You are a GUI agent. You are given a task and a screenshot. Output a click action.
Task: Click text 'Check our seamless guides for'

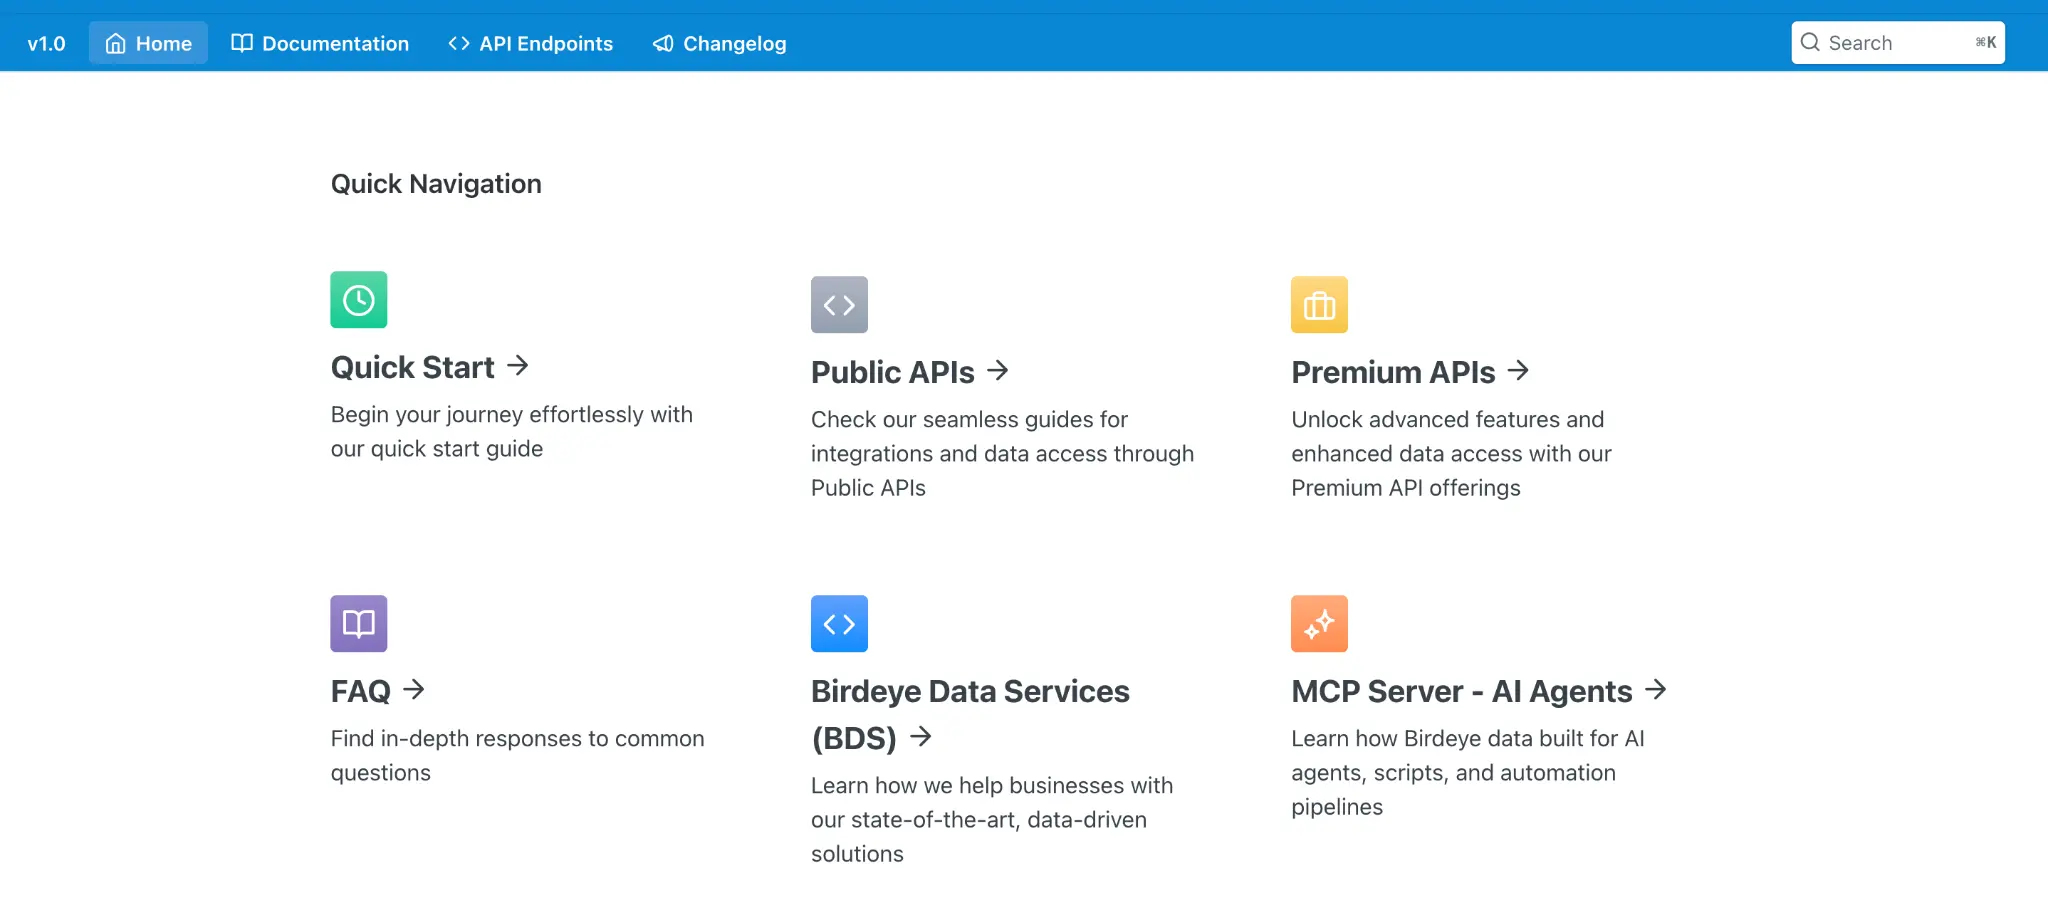pos(969,419)
